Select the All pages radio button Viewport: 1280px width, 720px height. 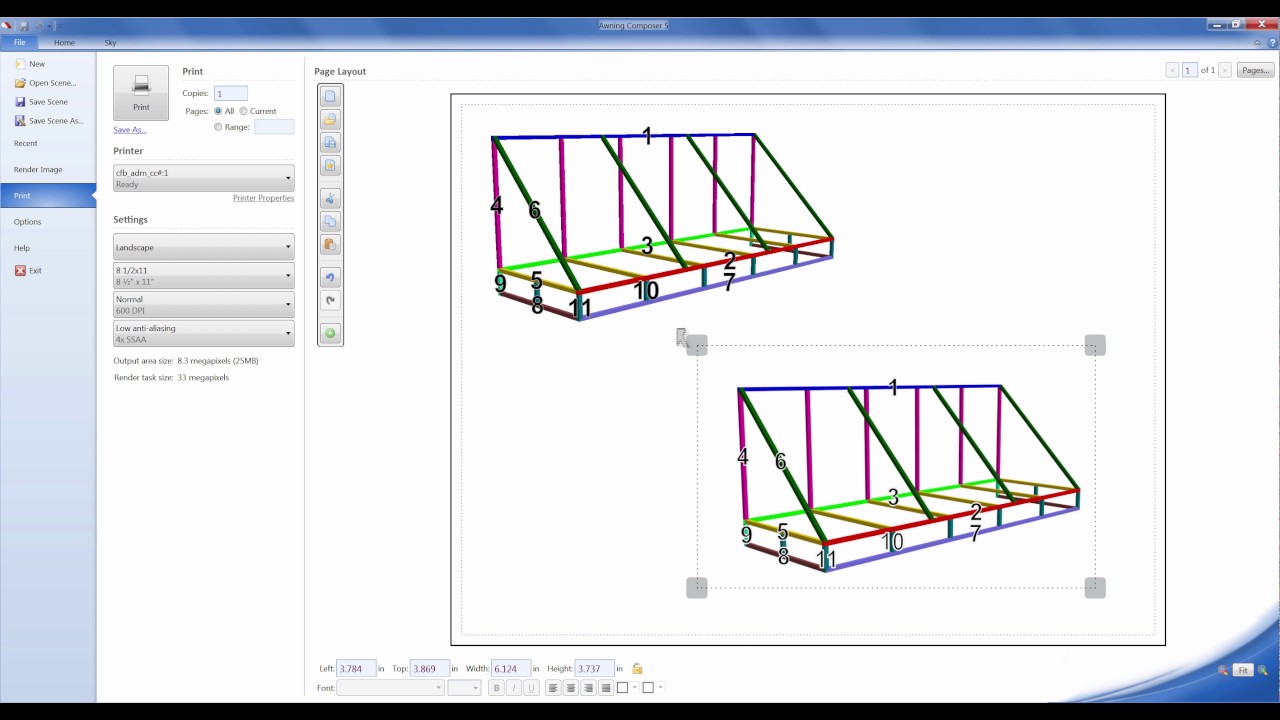pyautogui.click(x=218, y=111)
